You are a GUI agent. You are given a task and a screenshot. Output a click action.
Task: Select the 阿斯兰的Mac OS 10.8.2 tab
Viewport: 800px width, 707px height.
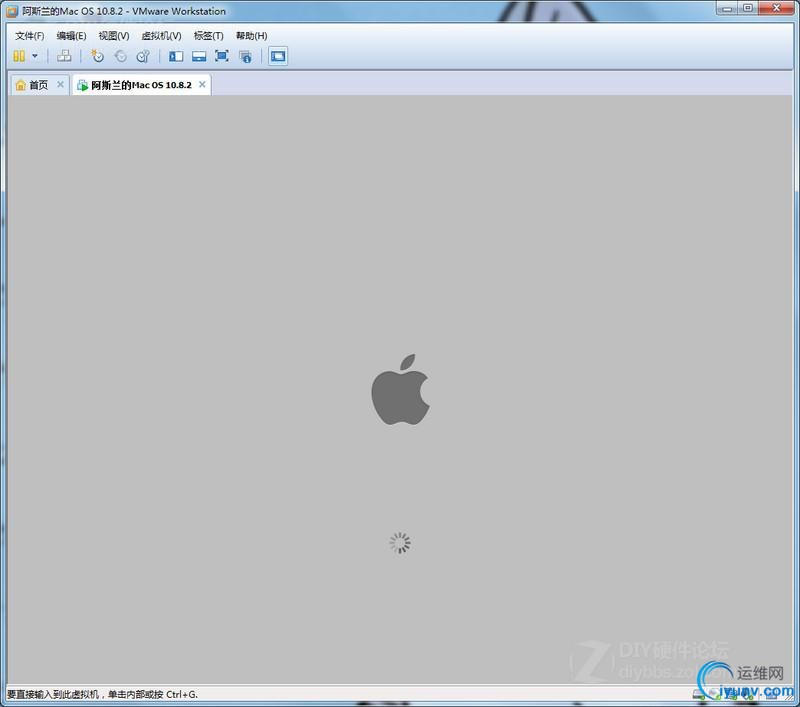tap(141, 85)
